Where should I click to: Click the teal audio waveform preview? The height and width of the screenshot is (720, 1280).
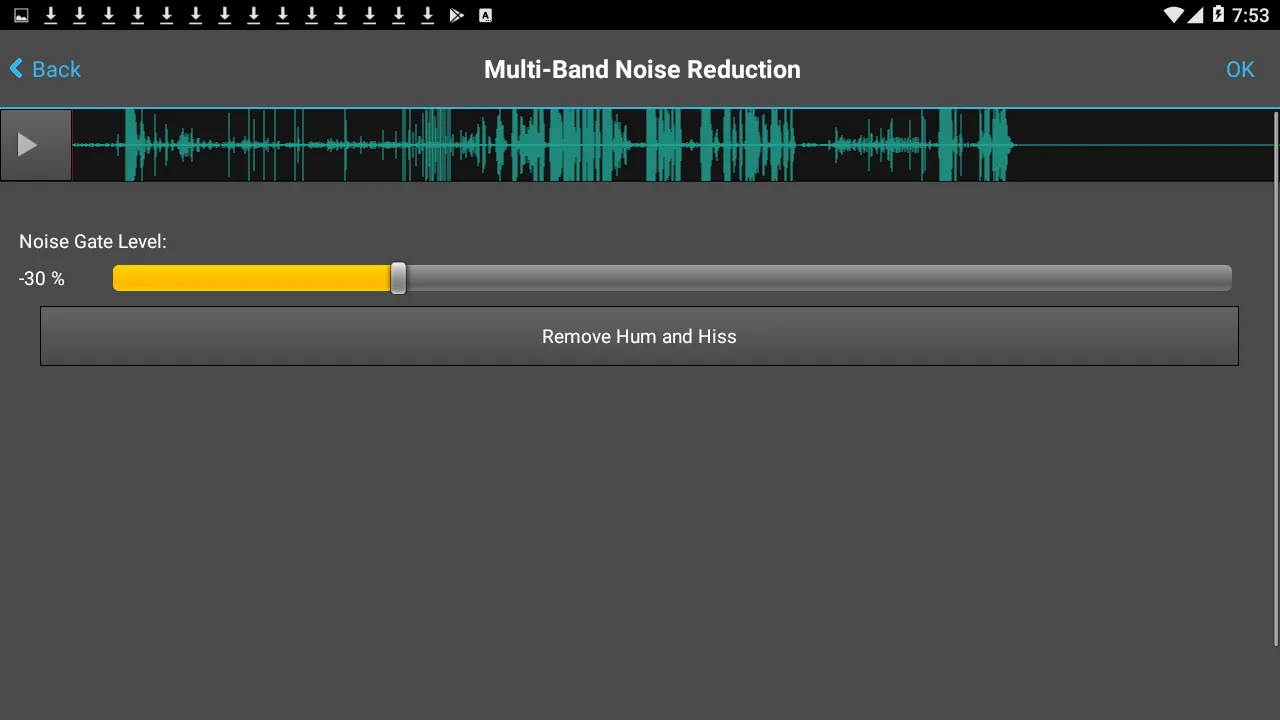[675, 145]
